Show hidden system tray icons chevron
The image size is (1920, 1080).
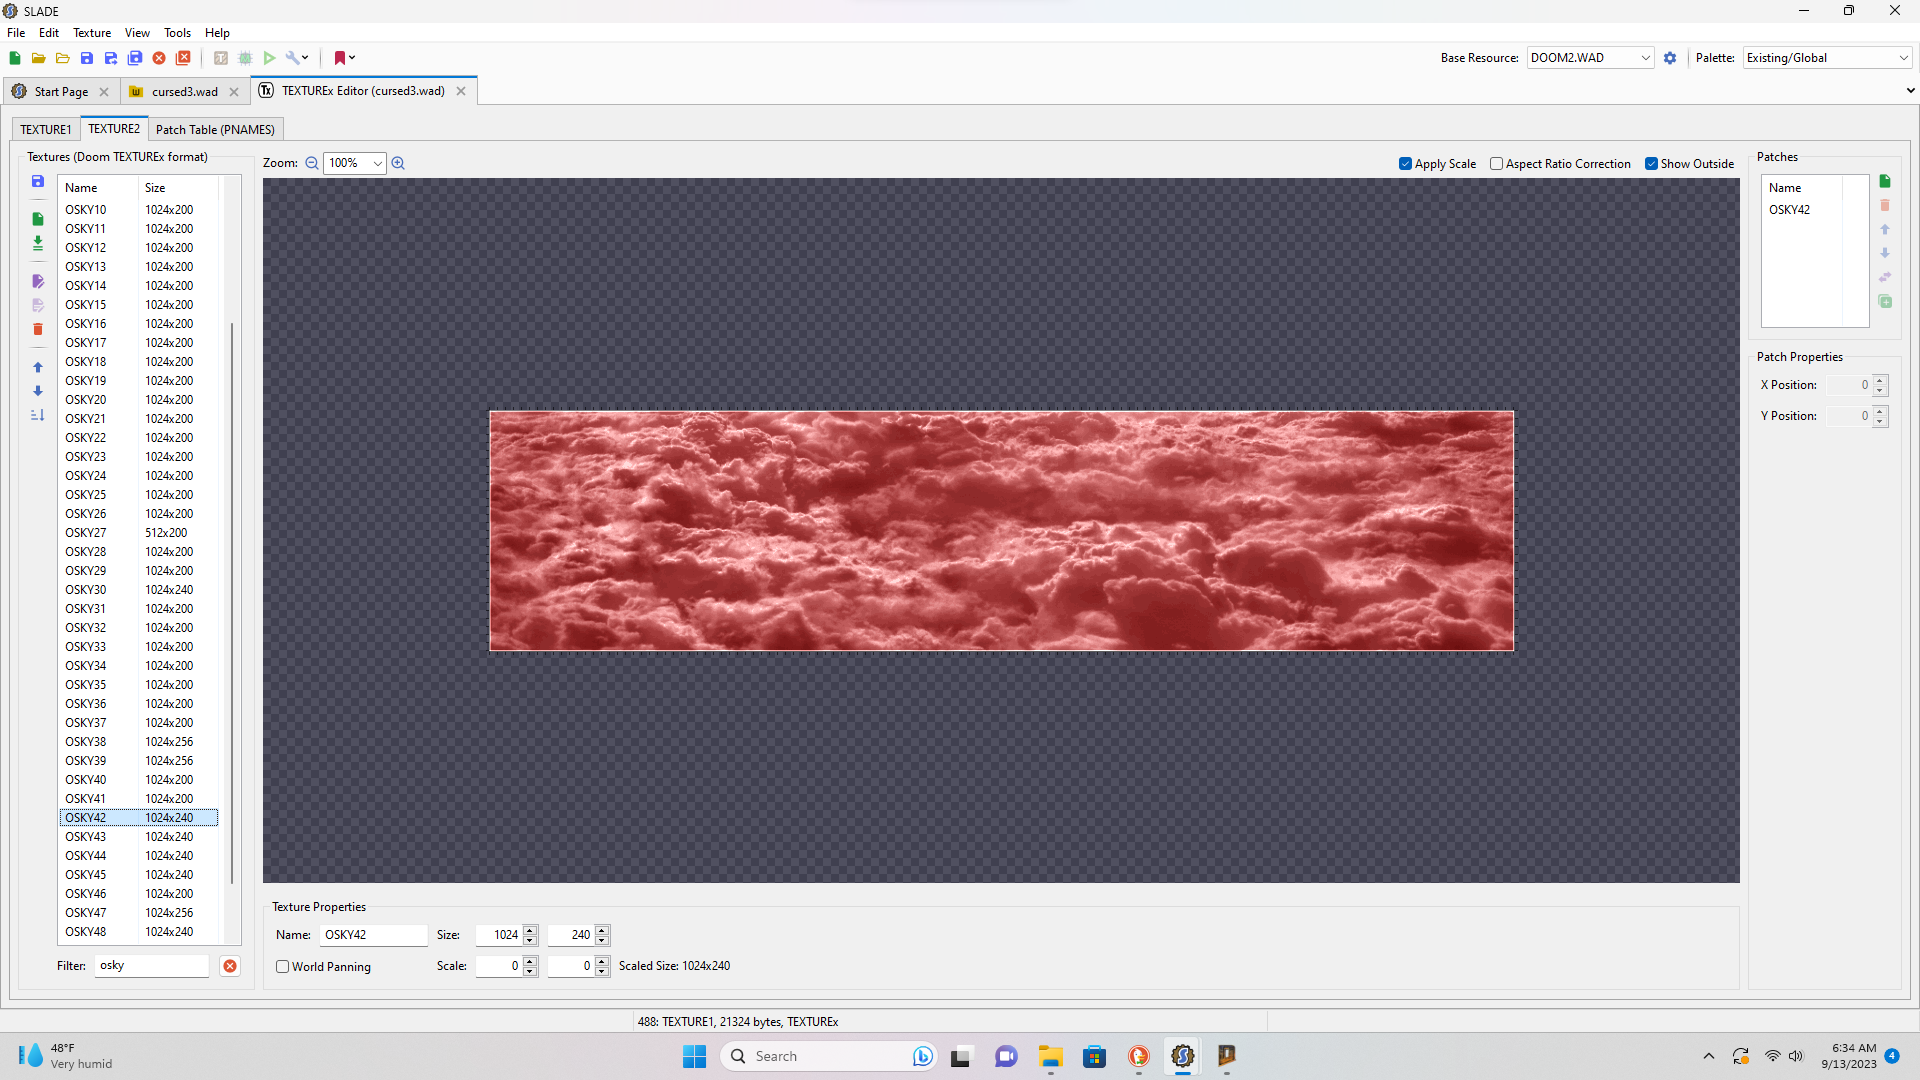click(x=1708, y=1056)
